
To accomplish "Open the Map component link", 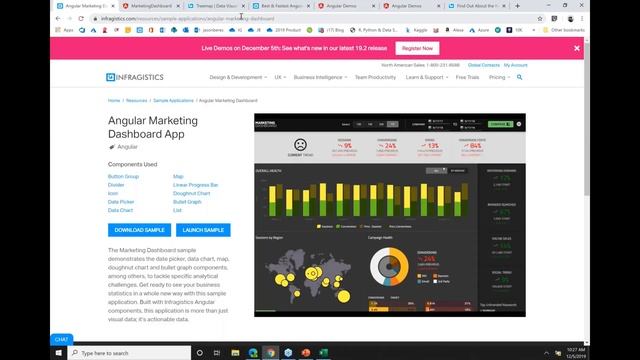I will [x=178, y=176].
